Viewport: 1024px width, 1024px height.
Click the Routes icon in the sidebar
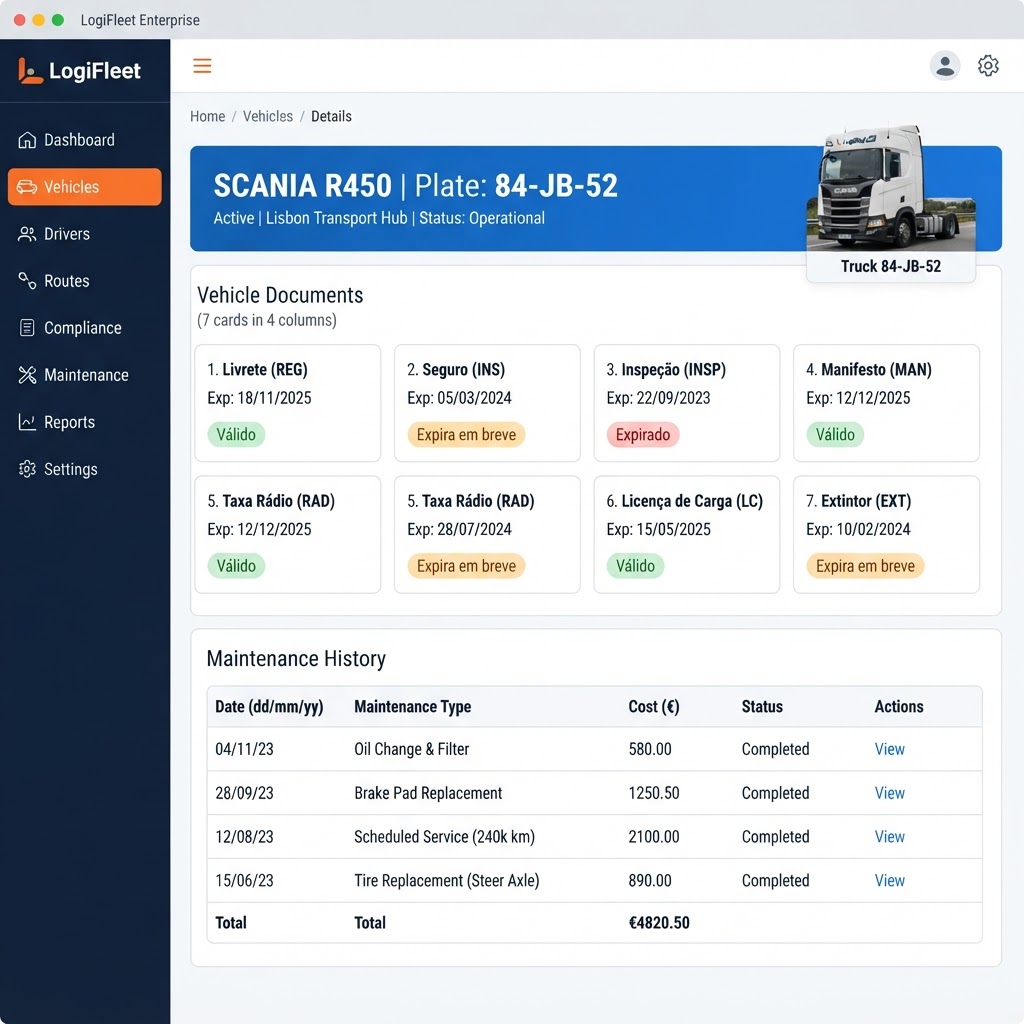[27, 281]
